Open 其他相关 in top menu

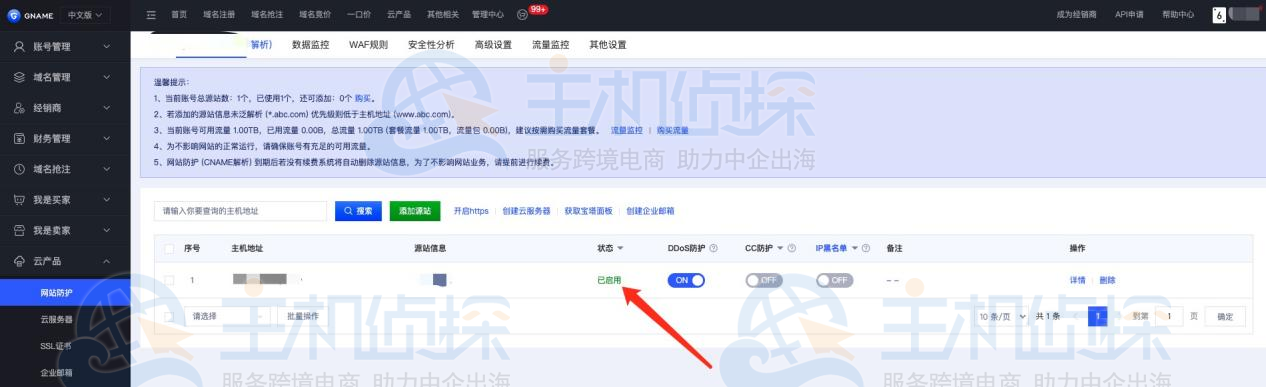pyautogui.click(x=443, y=14)
